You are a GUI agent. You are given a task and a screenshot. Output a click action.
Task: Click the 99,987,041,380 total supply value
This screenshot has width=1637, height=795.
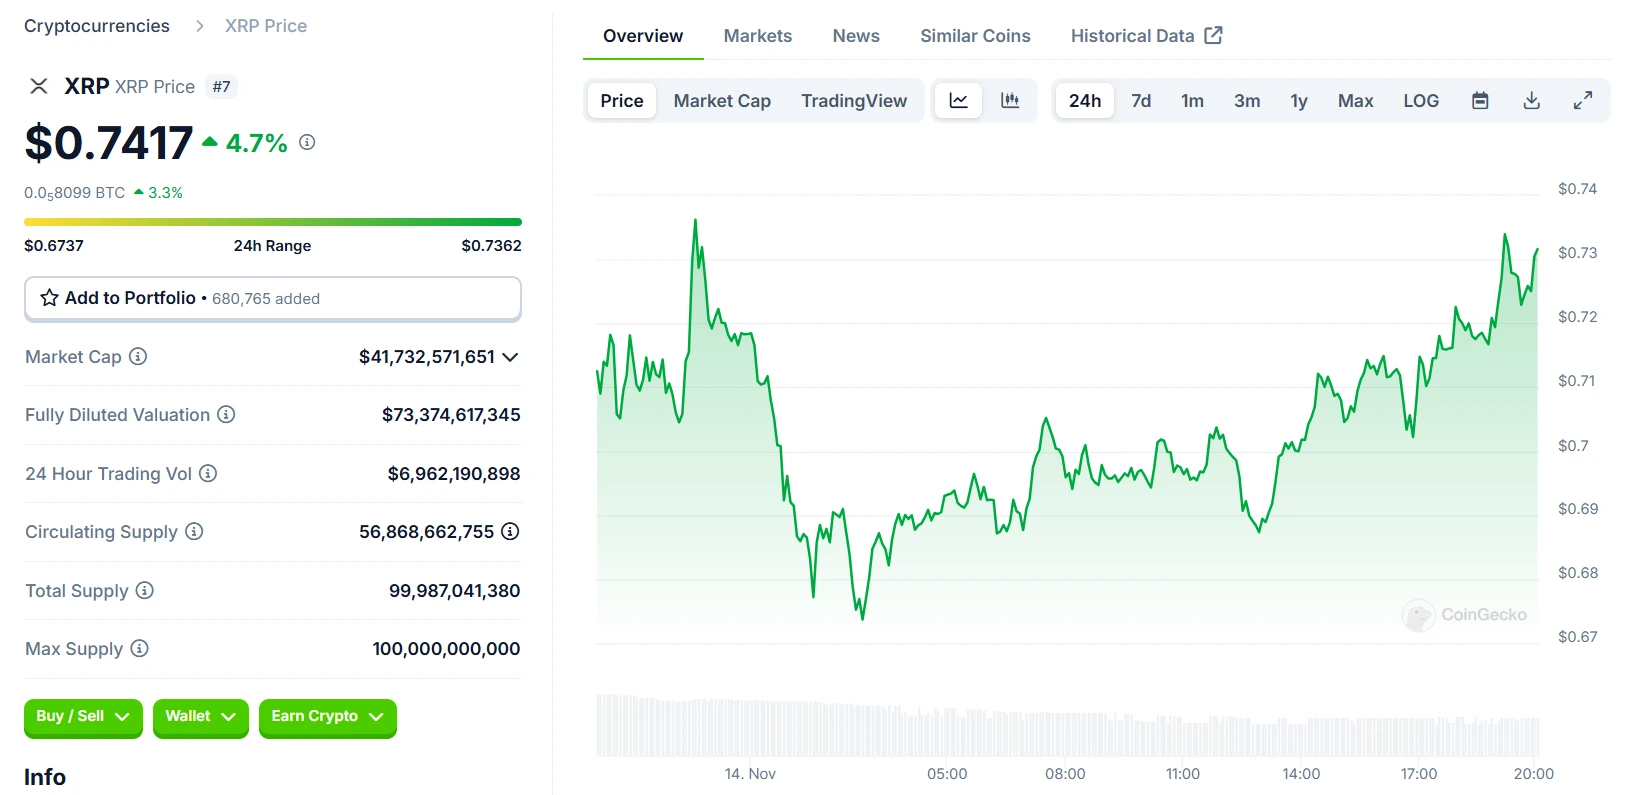pos(455,590)
